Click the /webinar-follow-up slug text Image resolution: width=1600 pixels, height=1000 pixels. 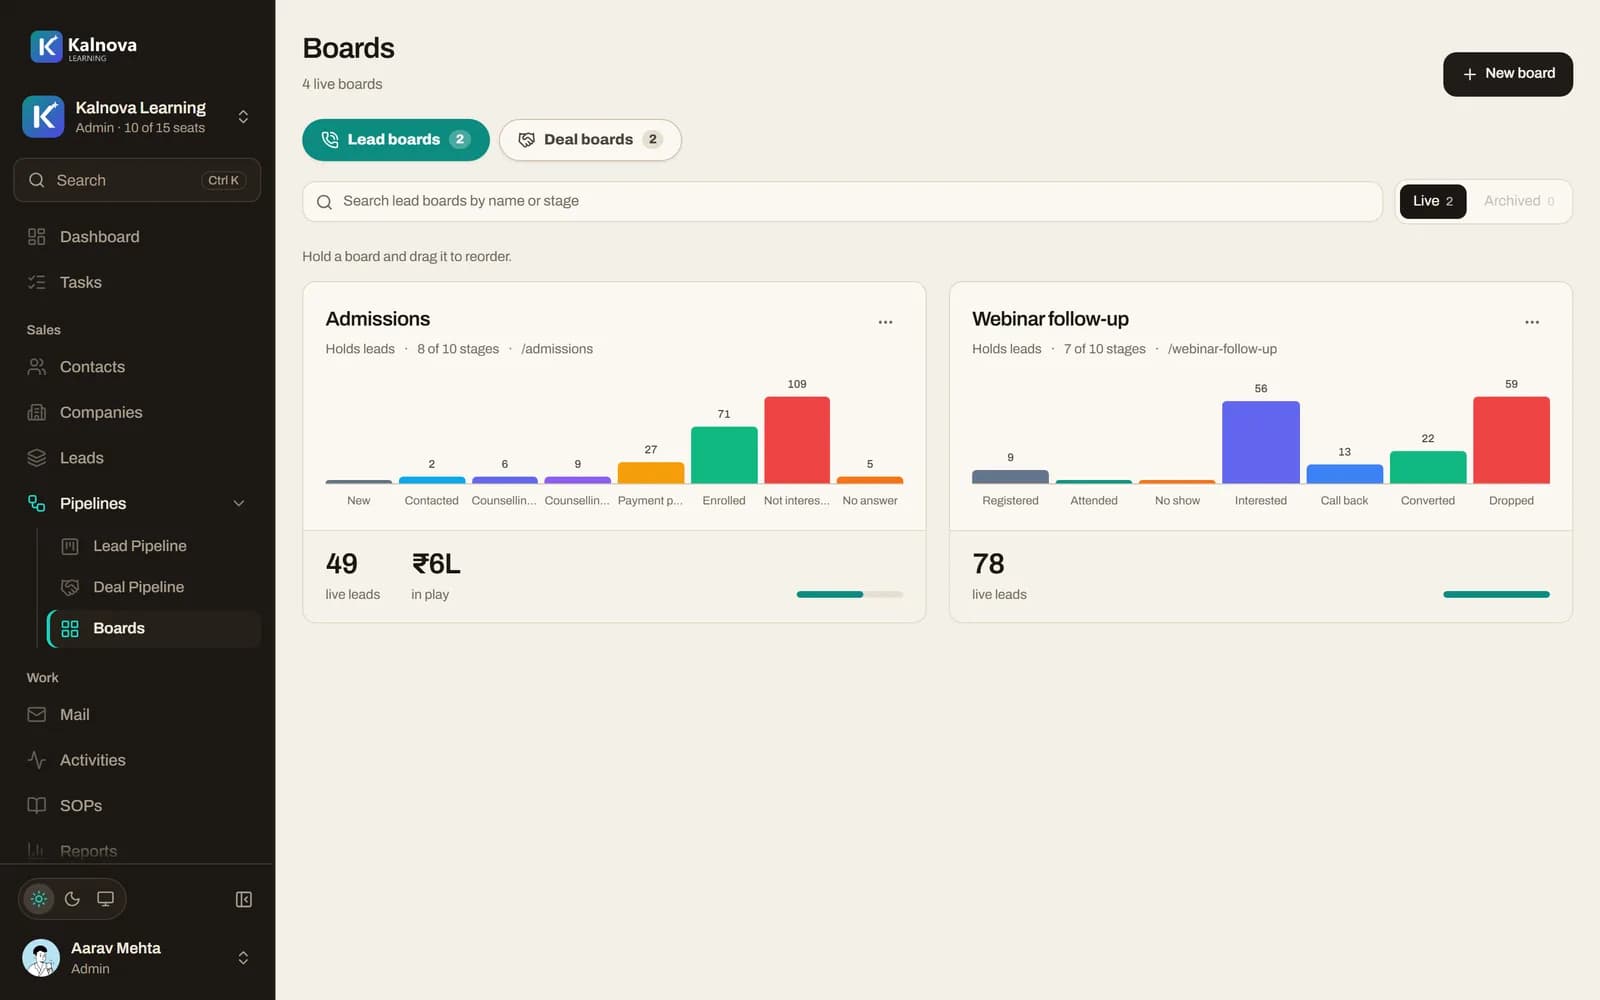point(1222,349)
